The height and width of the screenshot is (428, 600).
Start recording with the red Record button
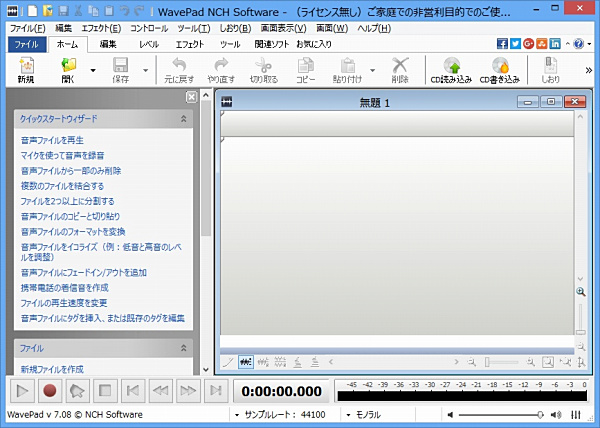(x=50, y=391)
